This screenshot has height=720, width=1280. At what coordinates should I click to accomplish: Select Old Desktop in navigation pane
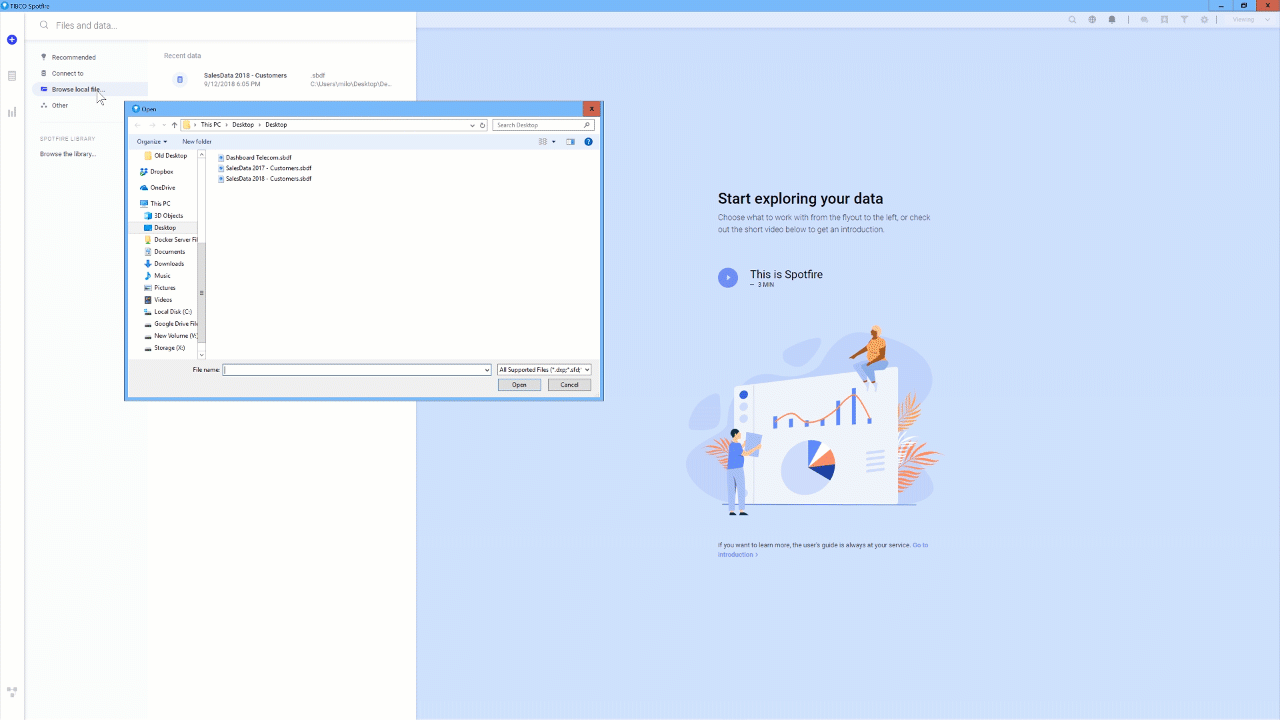point(165,156)
